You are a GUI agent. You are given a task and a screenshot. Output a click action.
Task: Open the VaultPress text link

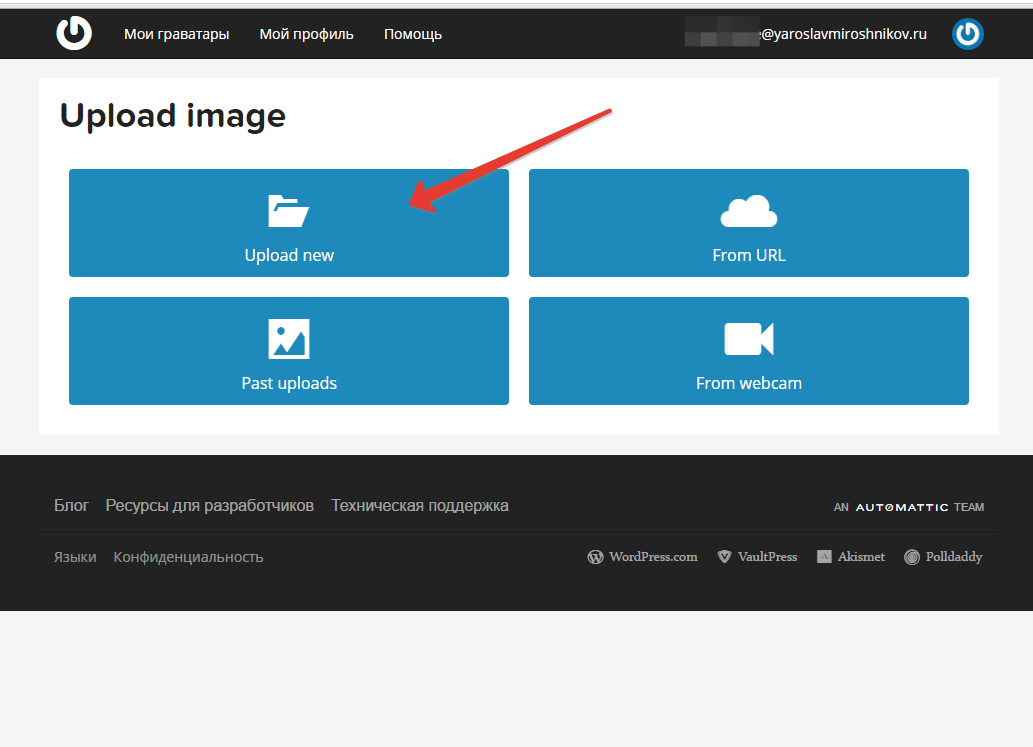[x=768, y=557]
